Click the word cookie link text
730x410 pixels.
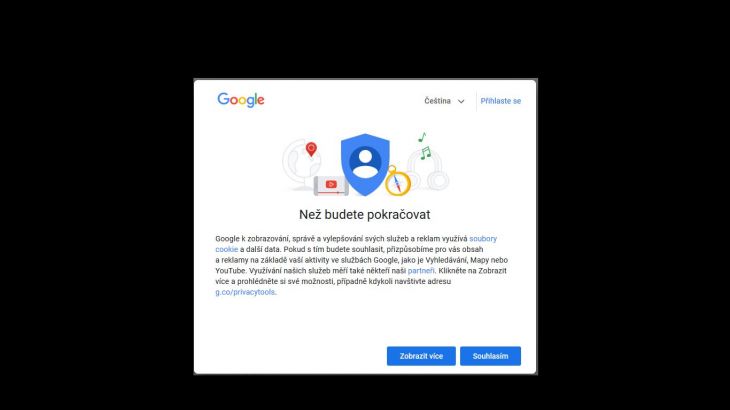226,249
